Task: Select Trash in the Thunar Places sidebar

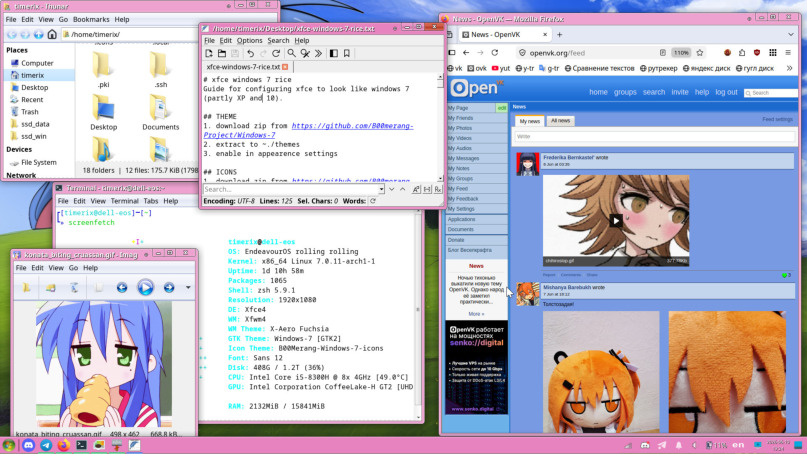Action: tap(29, 112)
